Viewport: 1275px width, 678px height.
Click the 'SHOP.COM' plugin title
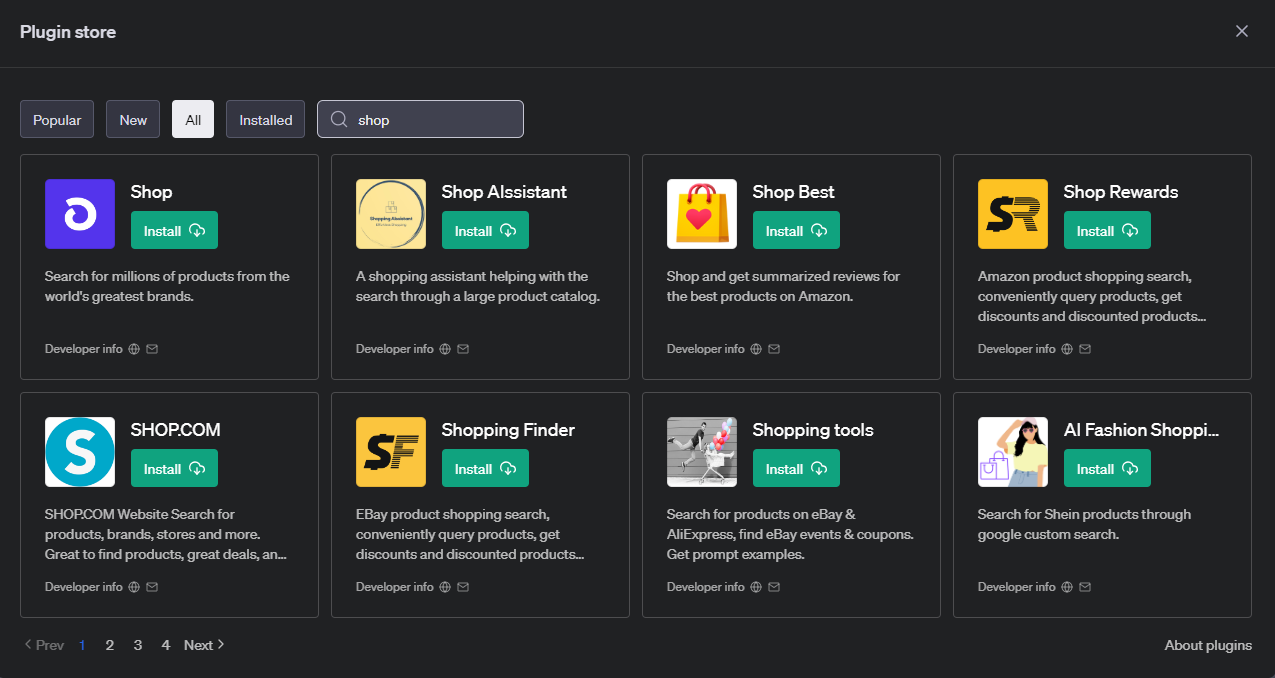pos(176,430)
